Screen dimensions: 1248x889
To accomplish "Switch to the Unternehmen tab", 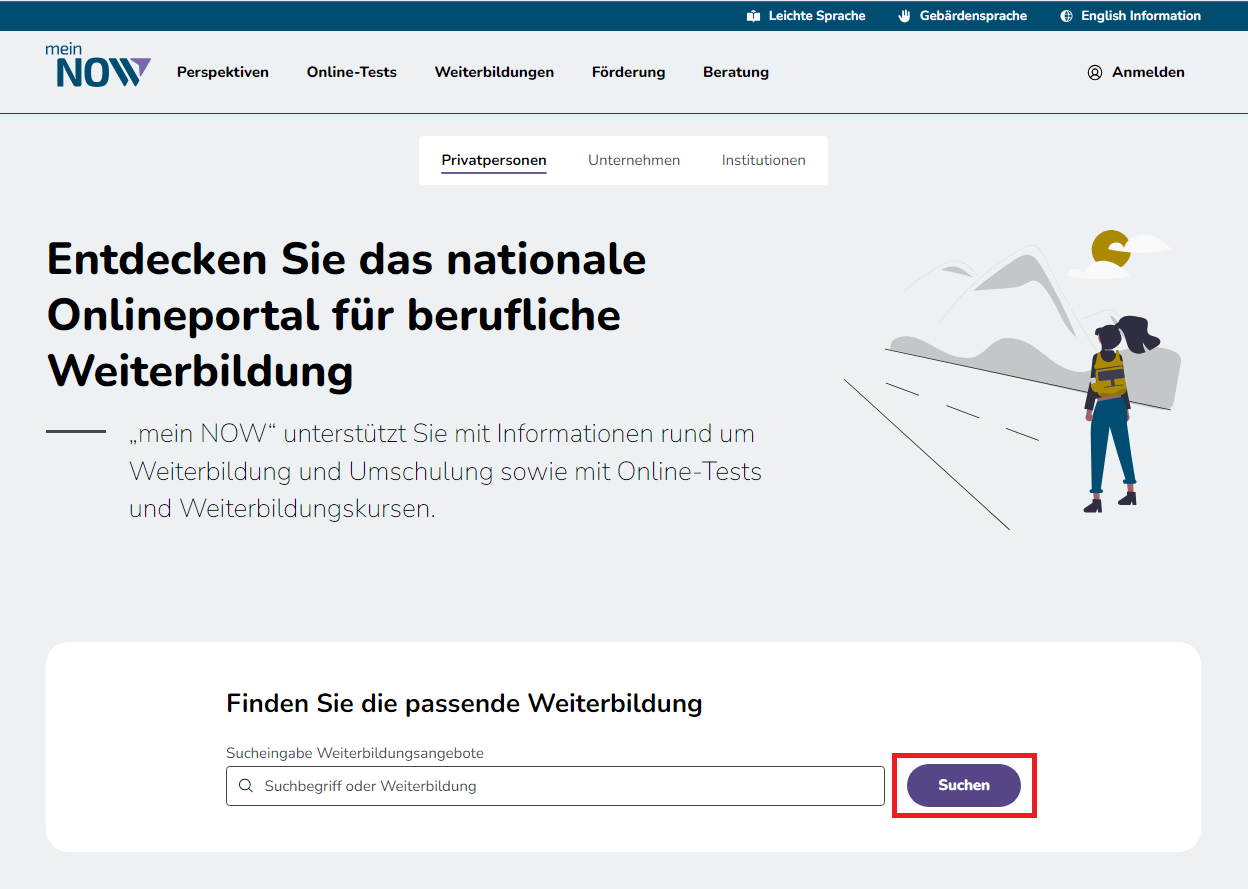I will (634, 160).
